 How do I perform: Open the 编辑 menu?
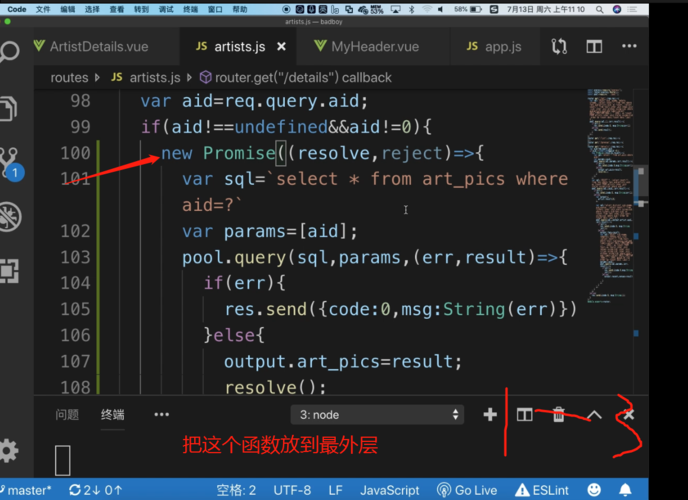[67, 9]
